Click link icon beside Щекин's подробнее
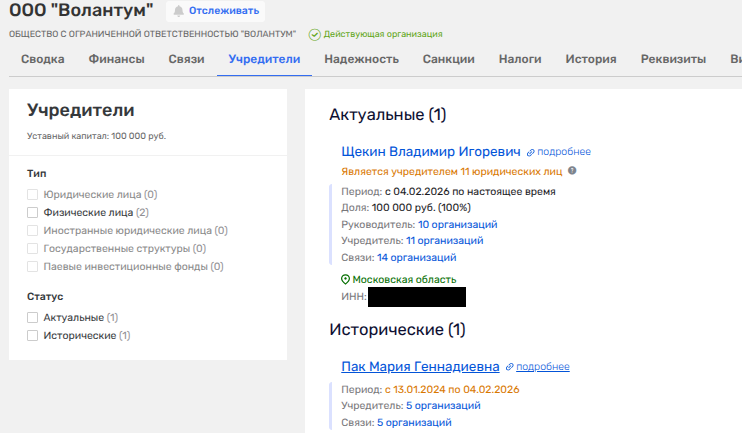Screen dimensions: 742x433 tap(531, 152)
